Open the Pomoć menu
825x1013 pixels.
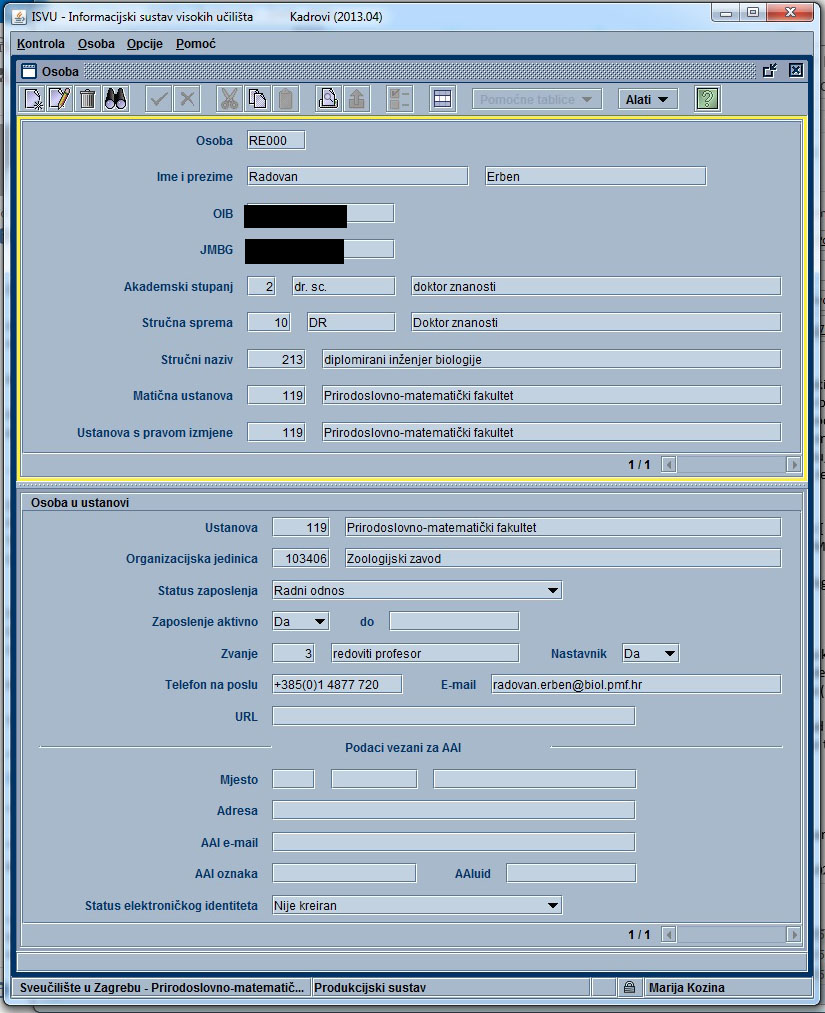click(196, 44)
